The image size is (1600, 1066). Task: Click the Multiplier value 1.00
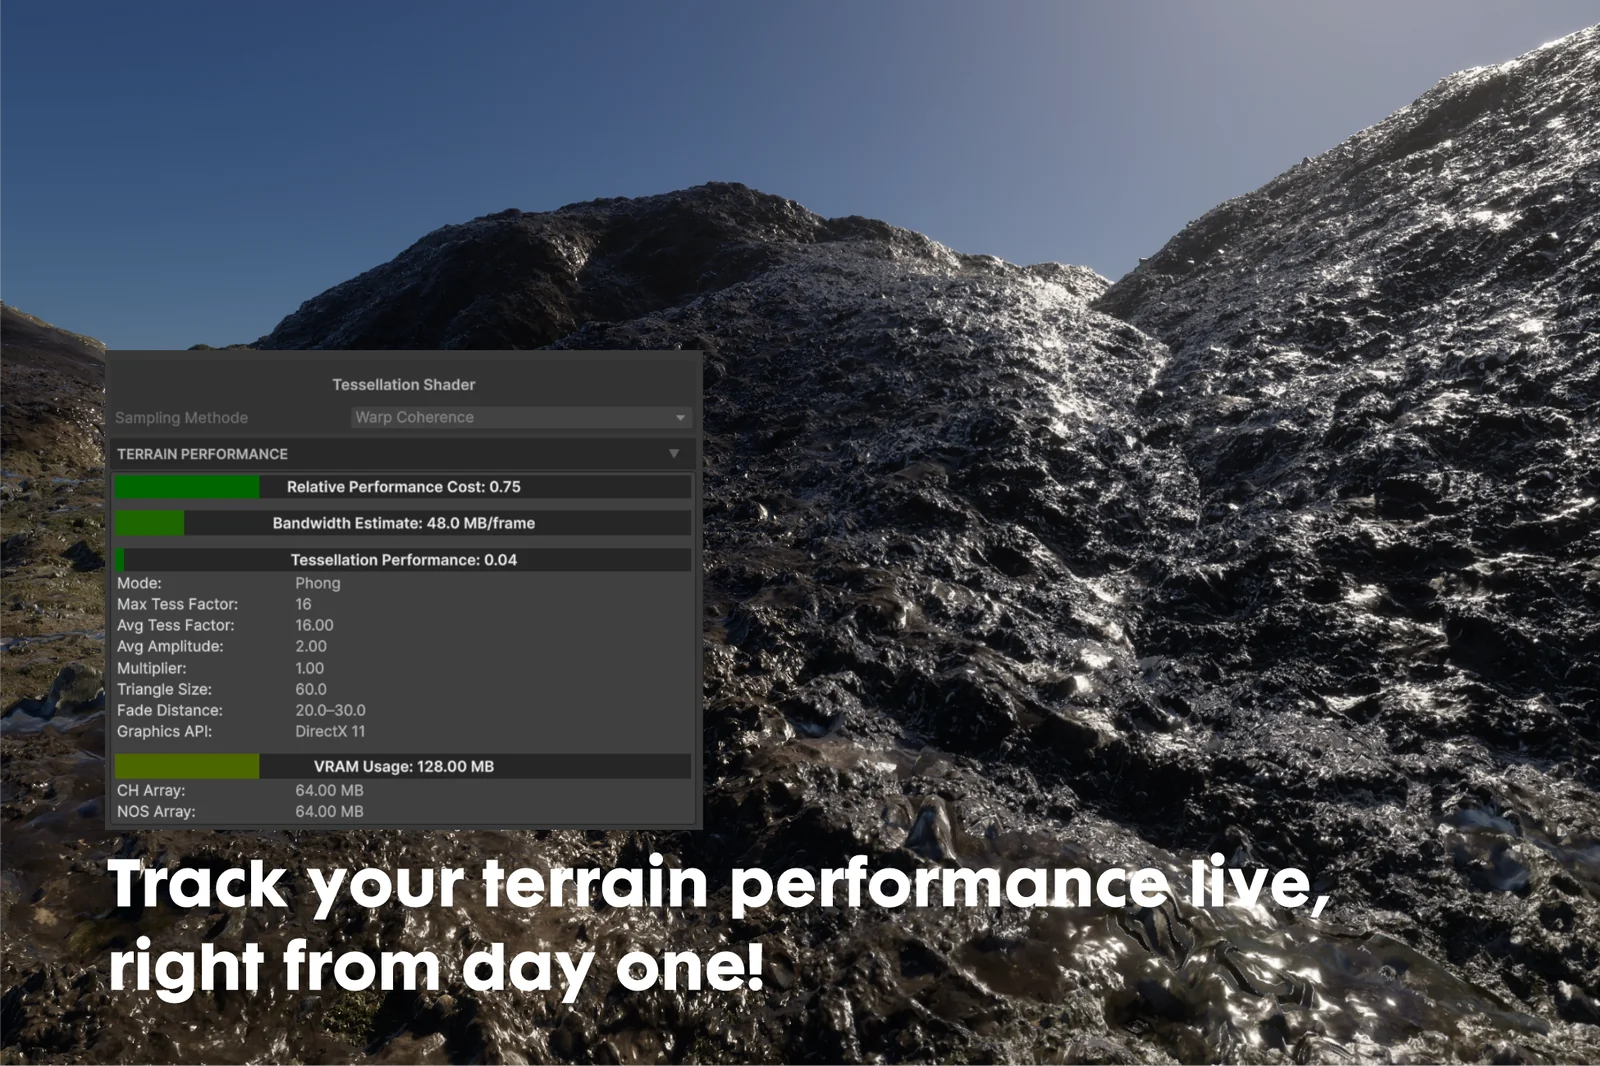point(309,668)
